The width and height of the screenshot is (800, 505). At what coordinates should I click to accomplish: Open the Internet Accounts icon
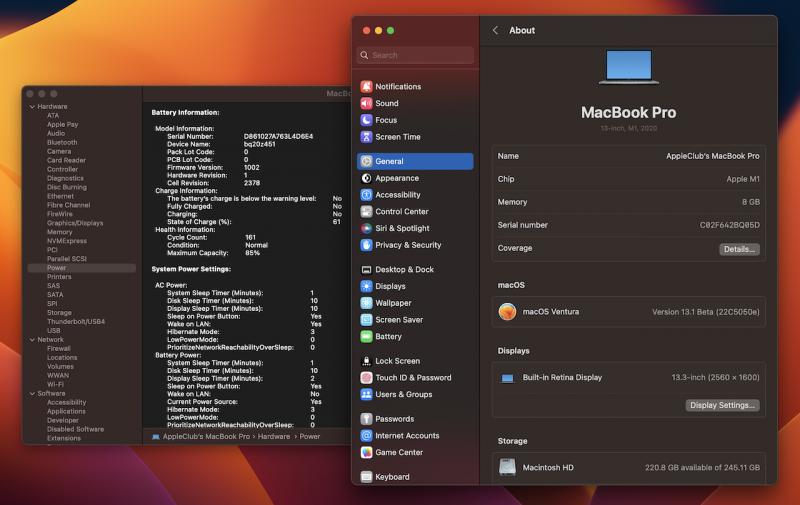[366, 436]
